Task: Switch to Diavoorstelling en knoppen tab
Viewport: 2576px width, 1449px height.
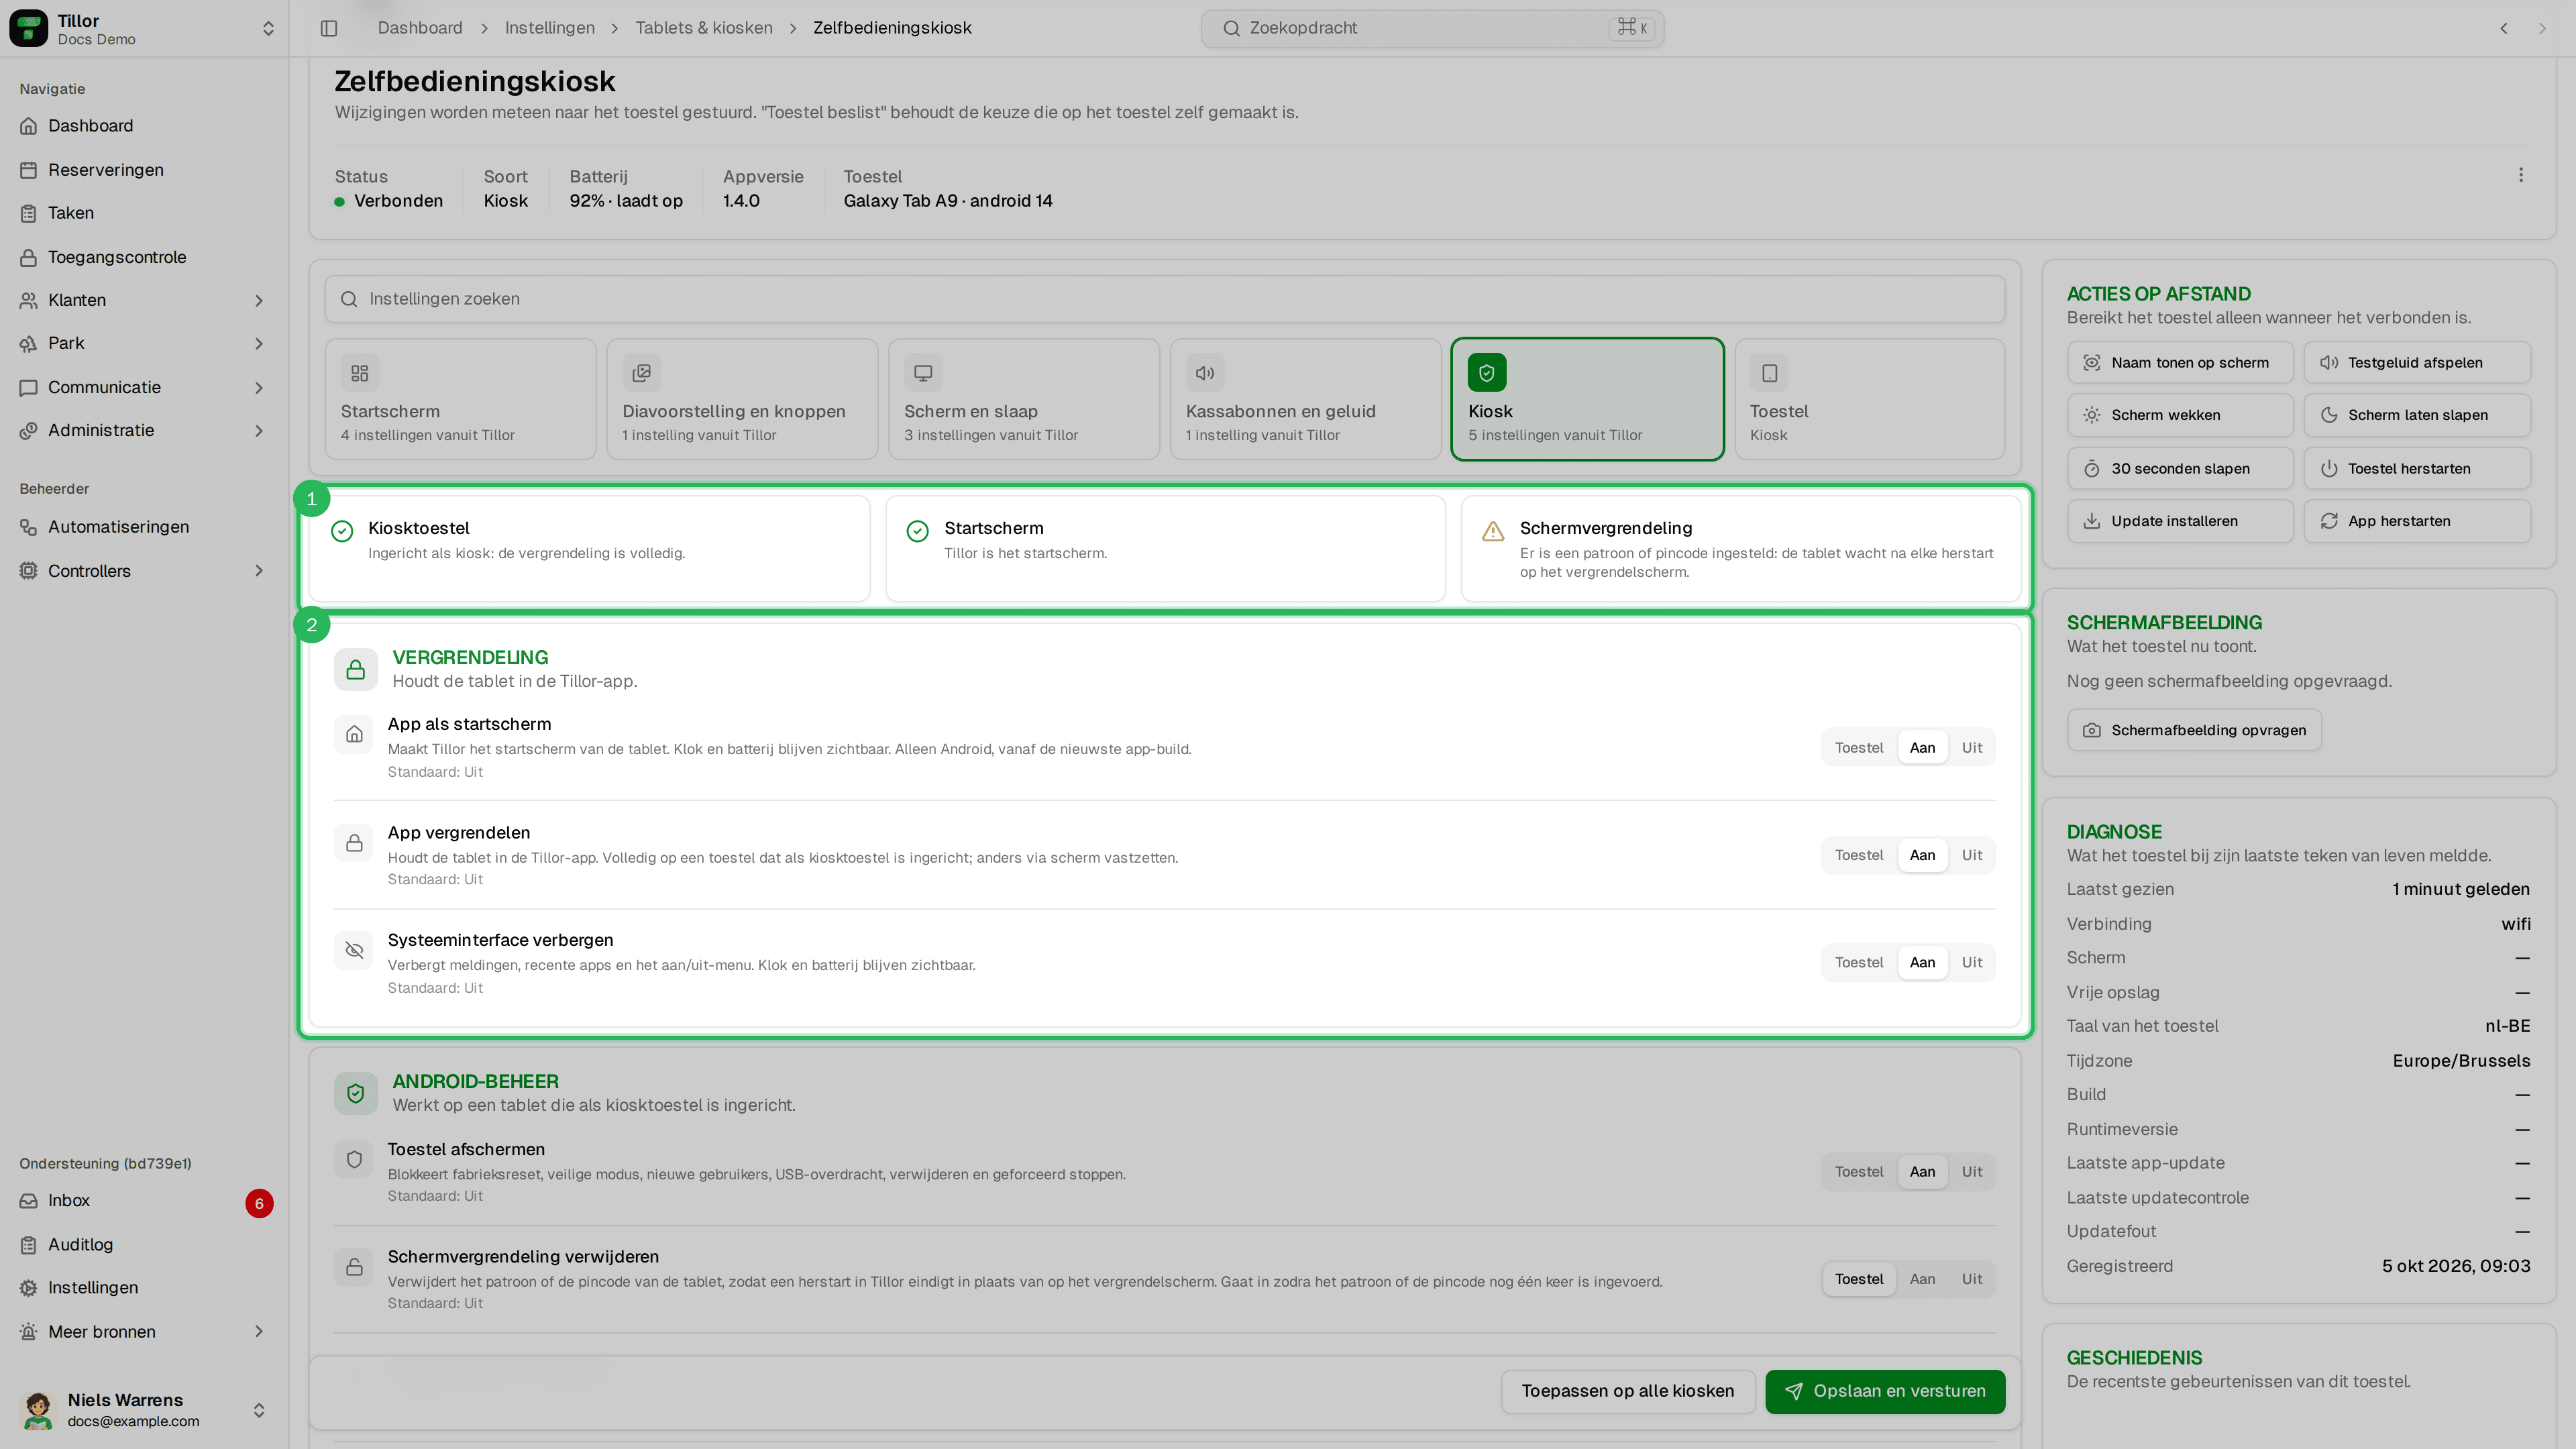Action: click(742, 399)
